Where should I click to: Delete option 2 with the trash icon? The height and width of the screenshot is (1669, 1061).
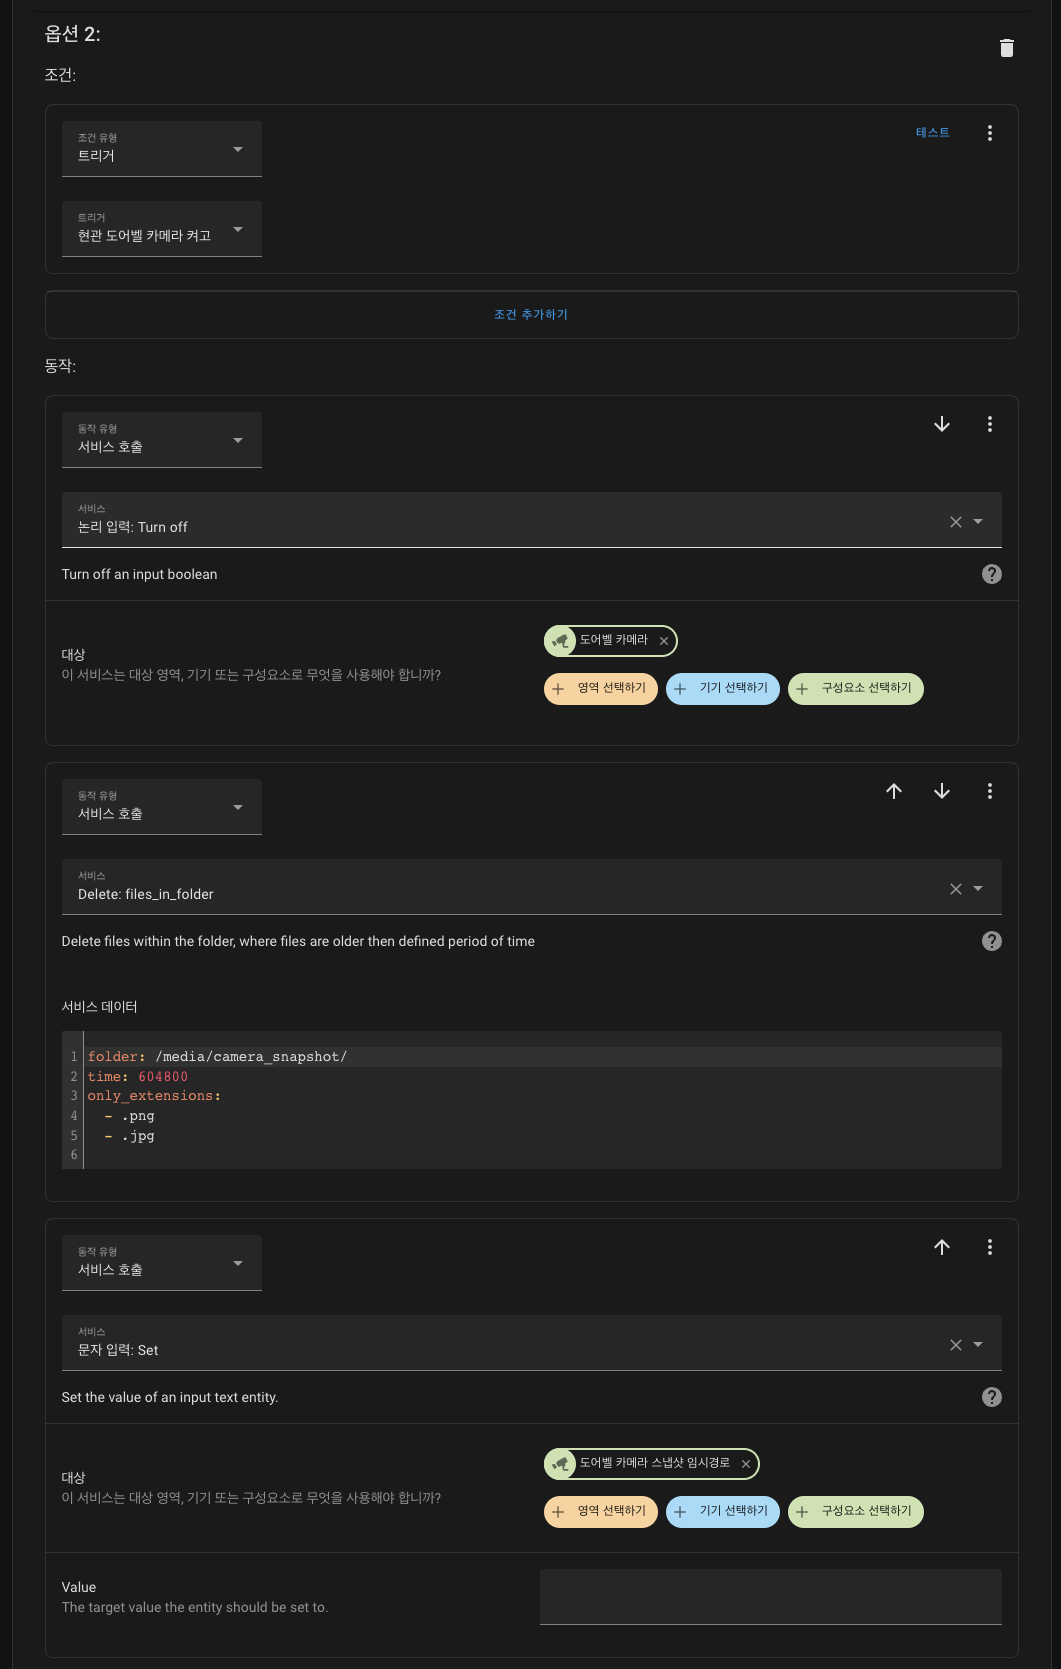[x=1006, y=48]
